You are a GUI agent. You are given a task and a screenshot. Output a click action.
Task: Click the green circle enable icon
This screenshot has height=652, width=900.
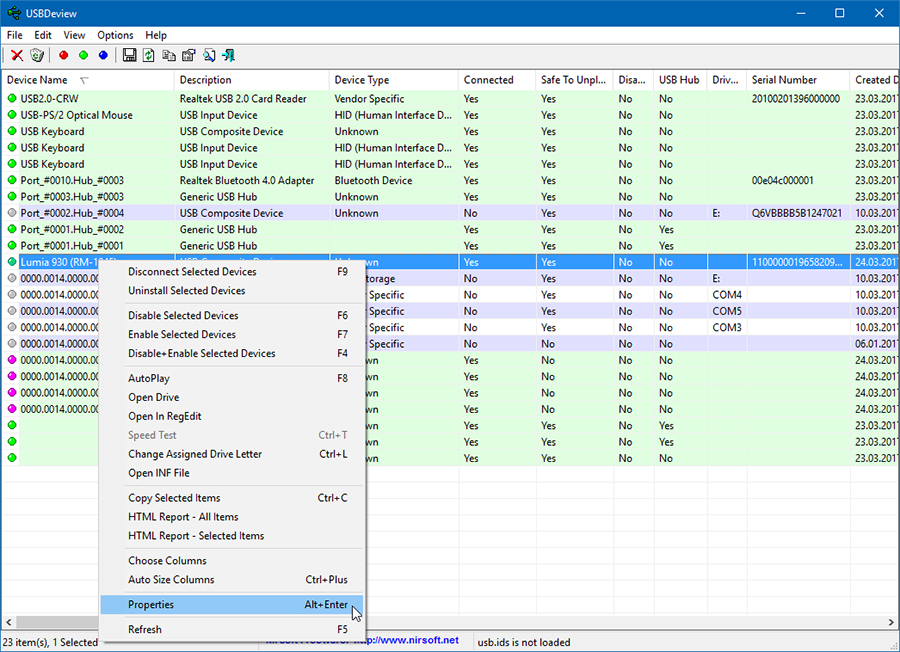pos(83,55)
